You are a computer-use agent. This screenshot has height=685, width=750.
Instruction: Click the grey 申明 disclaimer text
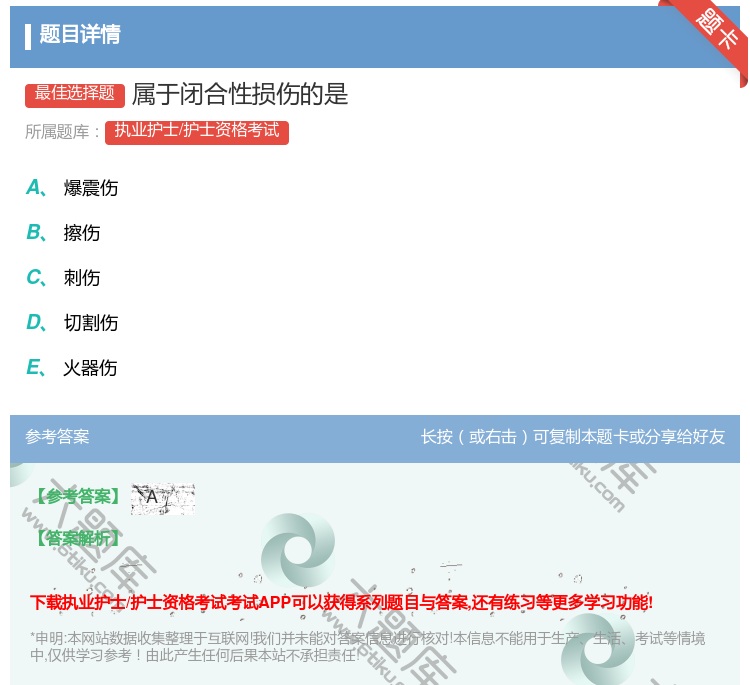[367, 646]
